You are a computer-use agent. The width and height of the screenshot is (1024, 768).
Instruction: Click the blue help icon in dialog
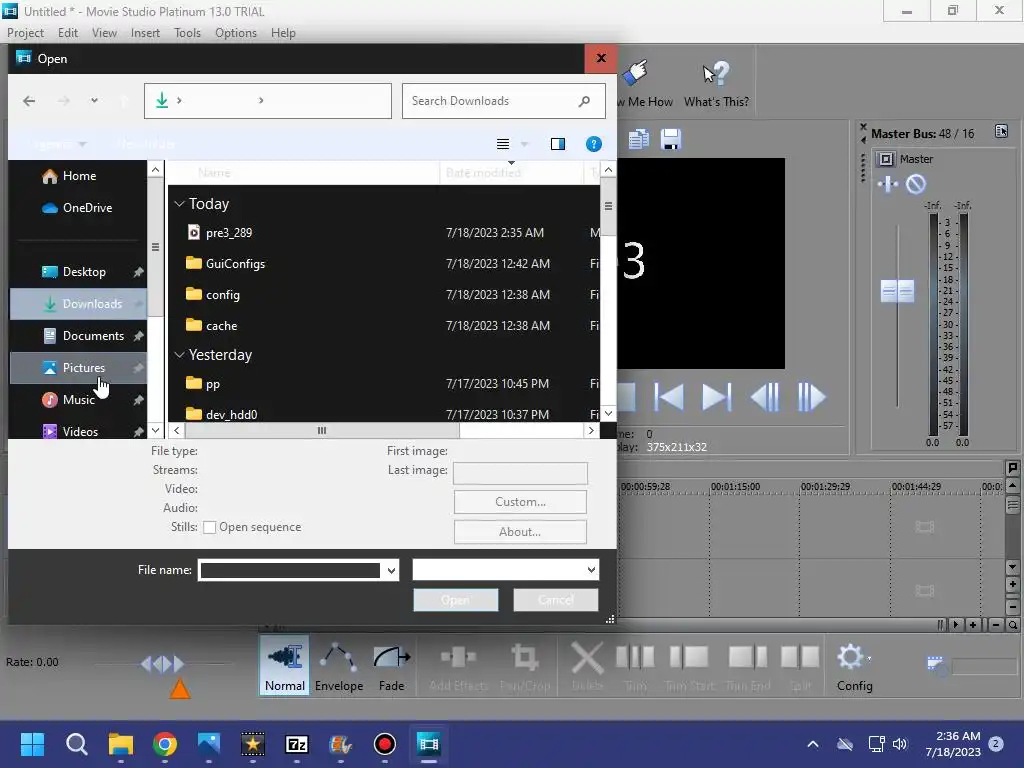click(x=594, y=144)
